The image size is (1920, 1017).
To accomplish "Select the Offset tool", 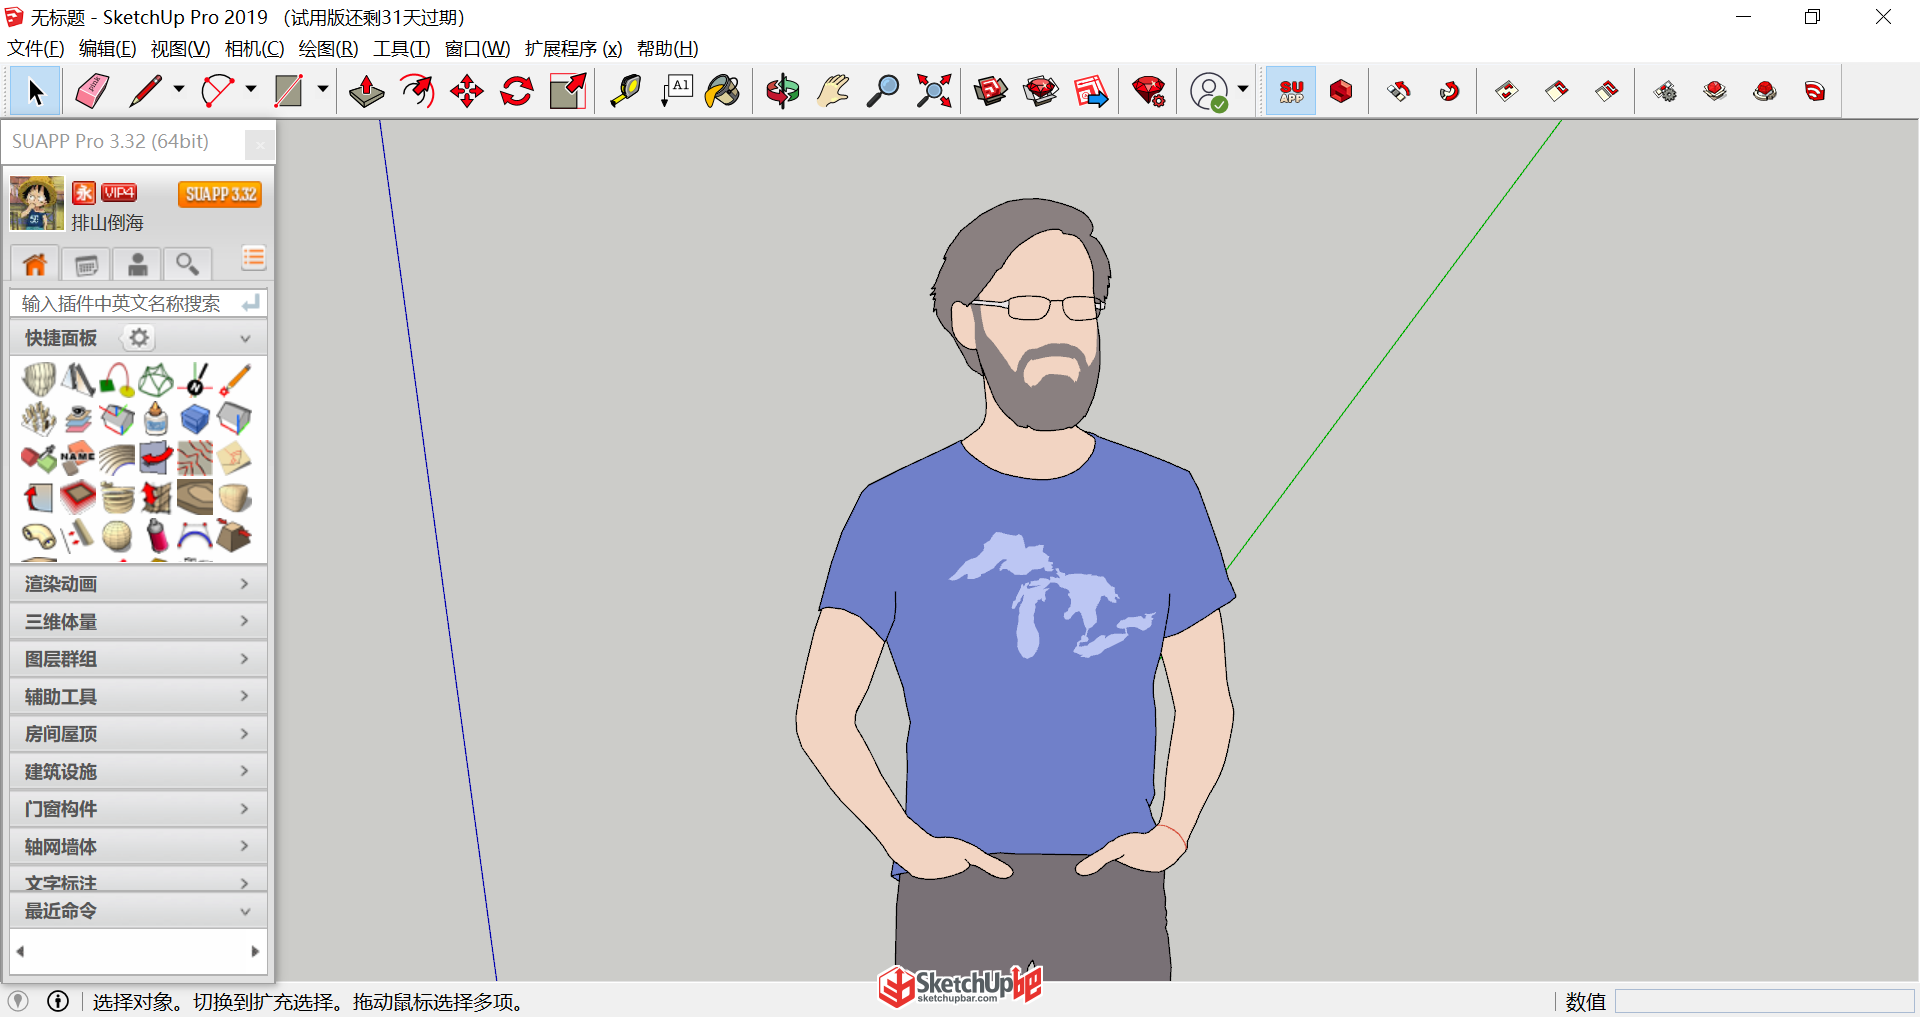I will 417,92.
